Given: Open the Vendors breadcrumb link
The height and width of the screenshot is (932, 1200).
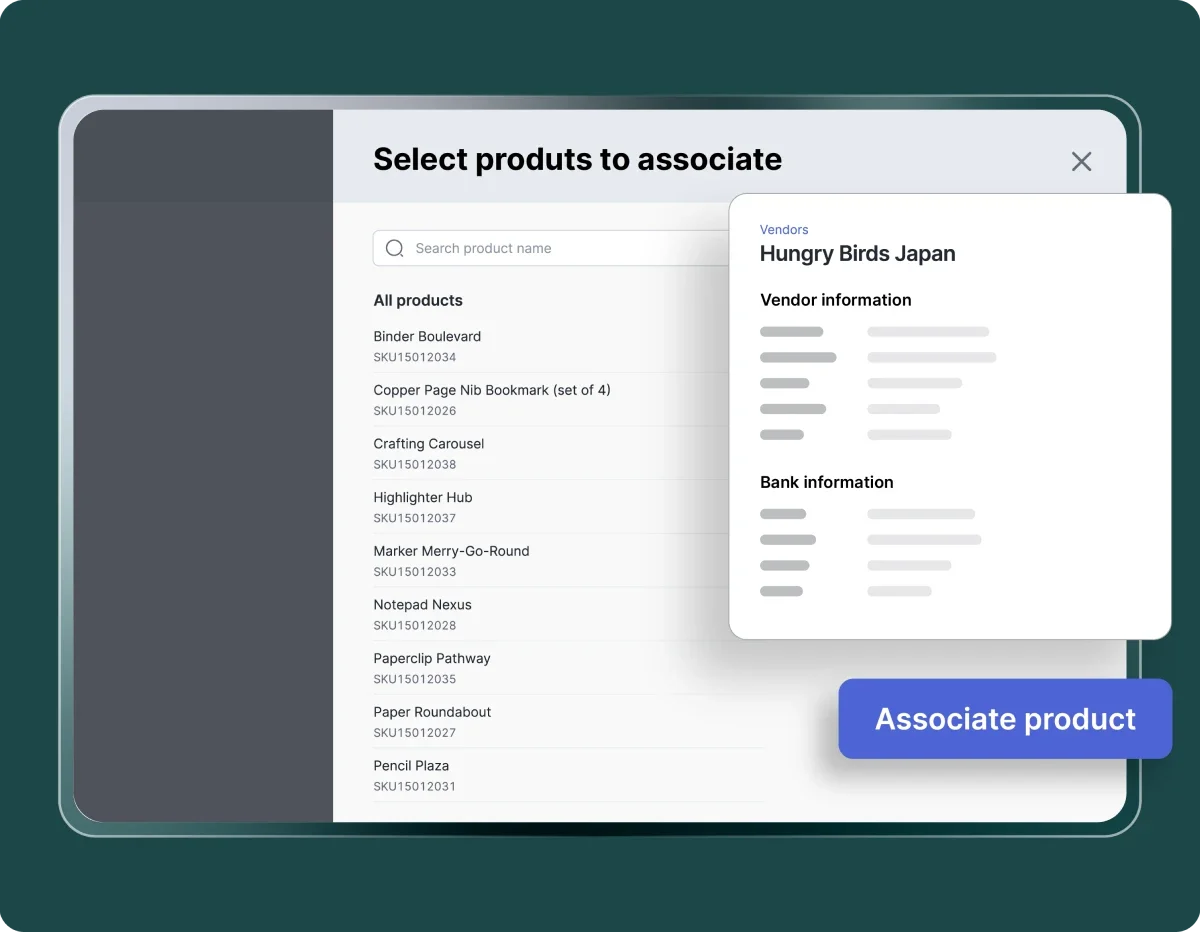Looking at the screenshot, I should [x=784, y=230].
